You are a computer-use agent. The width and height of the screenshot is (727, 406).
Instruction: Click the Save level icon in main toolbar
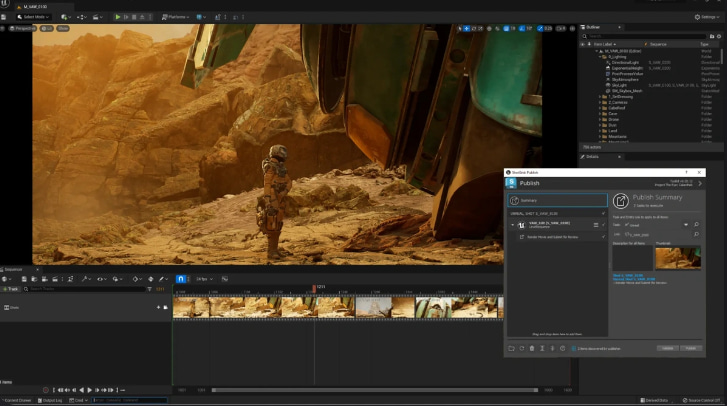click(4, 17)
